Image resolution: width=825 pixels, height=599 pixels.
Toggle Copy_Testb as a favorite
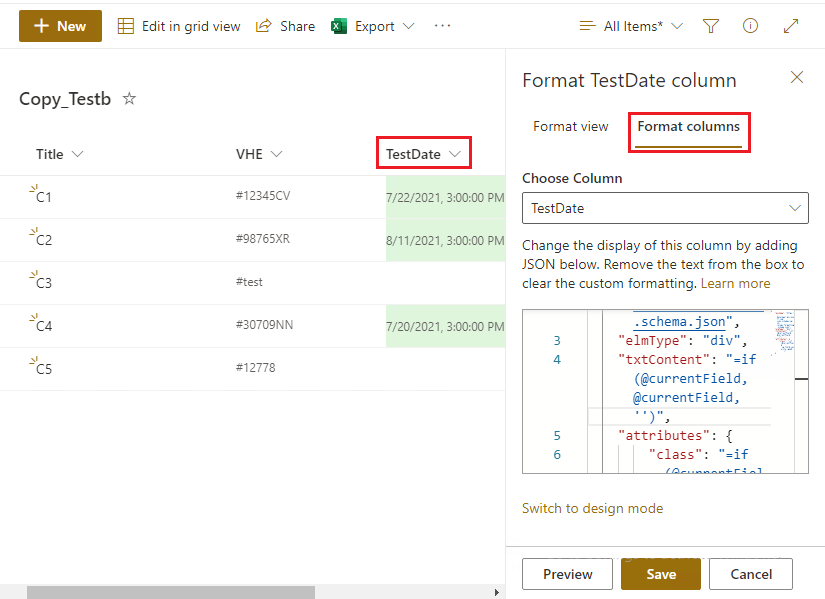tap(129, 99)
